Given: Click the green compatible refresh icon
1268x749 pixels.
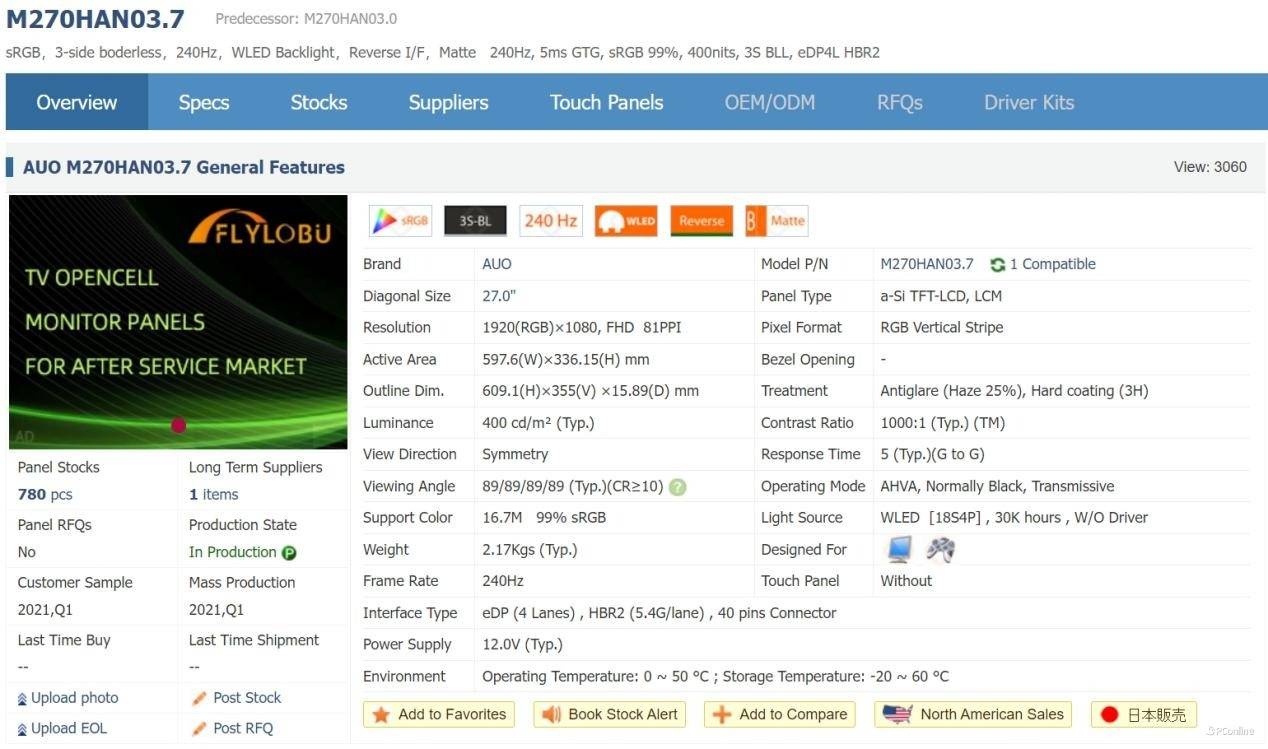Looking at the screenshot, I should [997, 265].
